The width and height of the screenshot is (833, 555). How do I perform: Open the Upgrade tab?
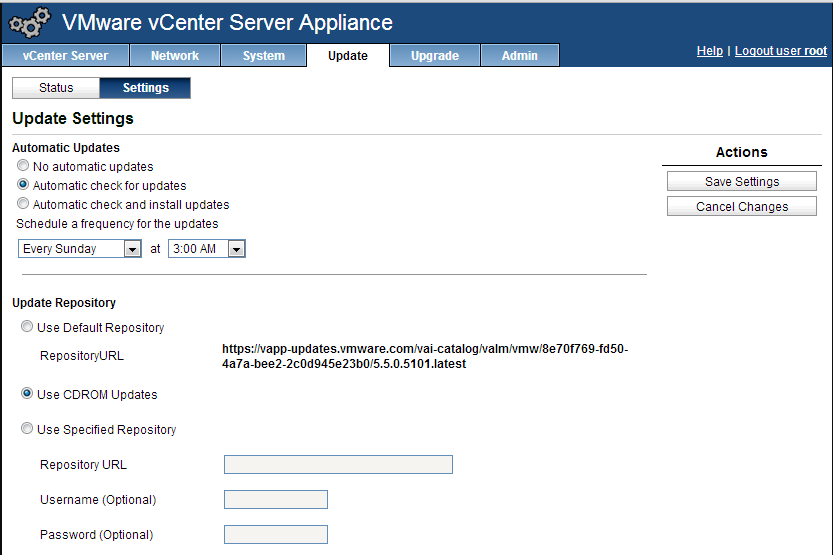tap(435, 56)
